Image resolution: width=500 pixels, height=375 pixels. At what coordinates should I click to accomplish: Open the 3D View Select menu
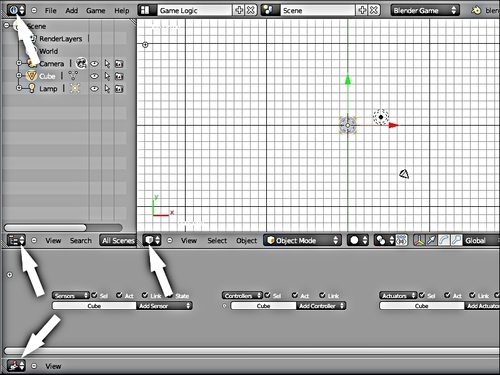pos(217,241)
